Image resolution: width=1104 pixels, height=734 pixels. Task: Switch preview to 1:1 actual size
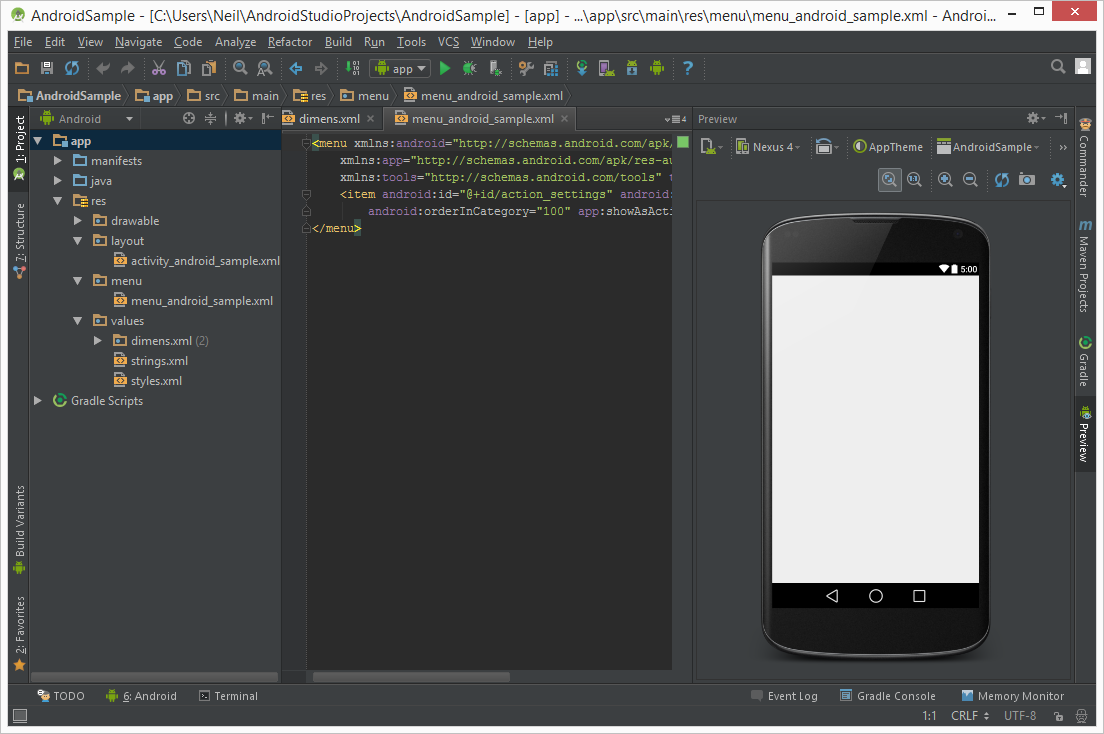915,179
